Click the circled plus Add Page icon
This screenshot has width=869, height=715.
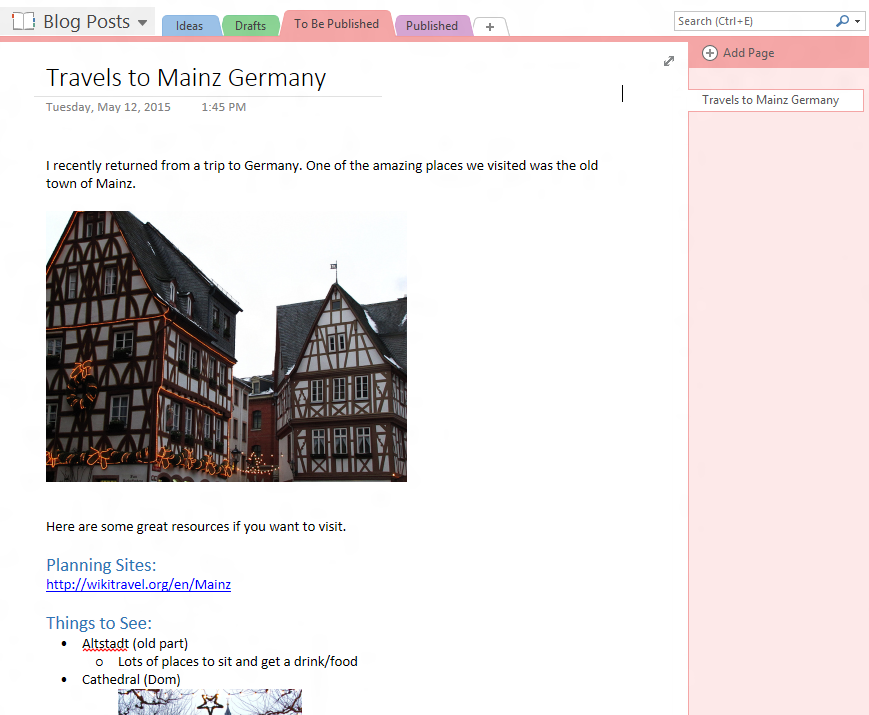pos(710,53)
